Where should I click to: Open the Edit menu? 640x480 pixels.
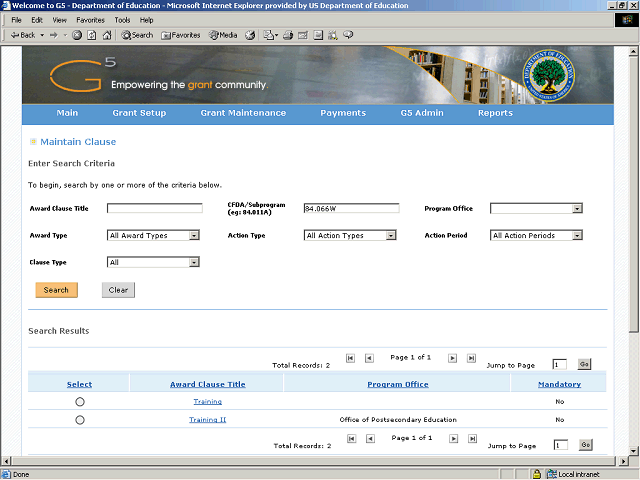[x=37, y=20]
